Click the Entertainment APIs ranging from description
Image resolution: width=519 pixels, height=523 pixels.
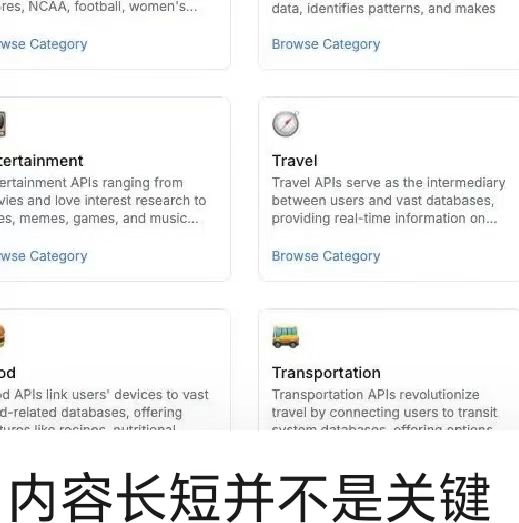[x=103, y=200]
